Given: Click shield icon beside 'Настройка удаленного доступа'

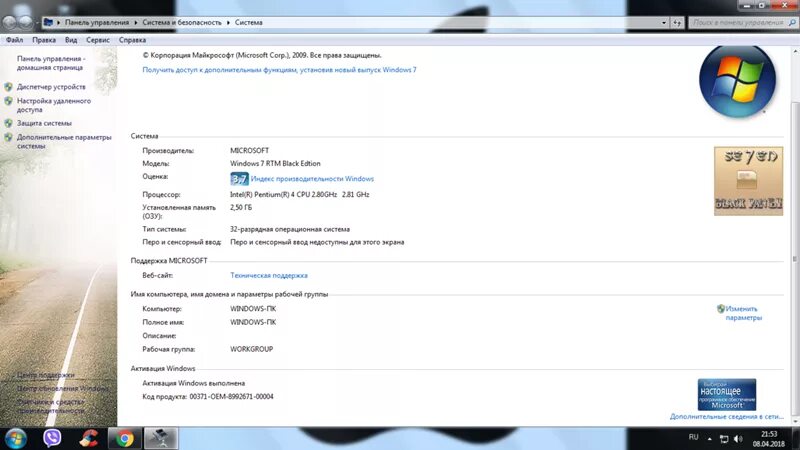Looking at the screenshot, I should click(x=8, y=101).
